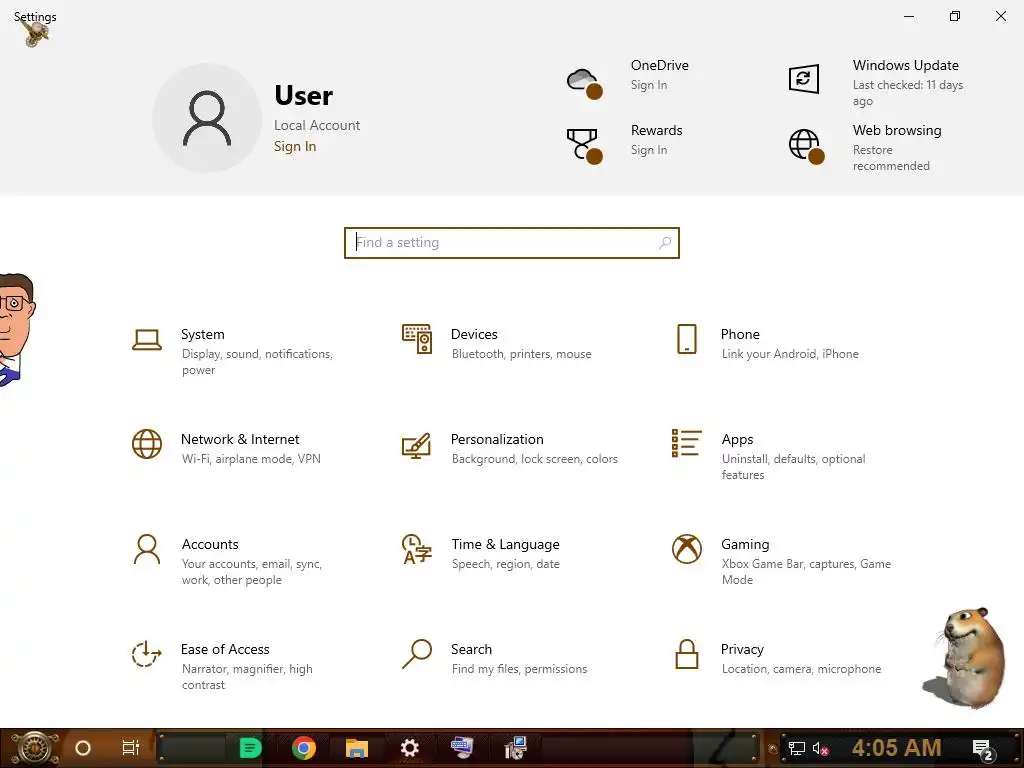Click the Sign In link under Local Account
Viewport: 1024px width, 768px height.
[x=295, y=146]
